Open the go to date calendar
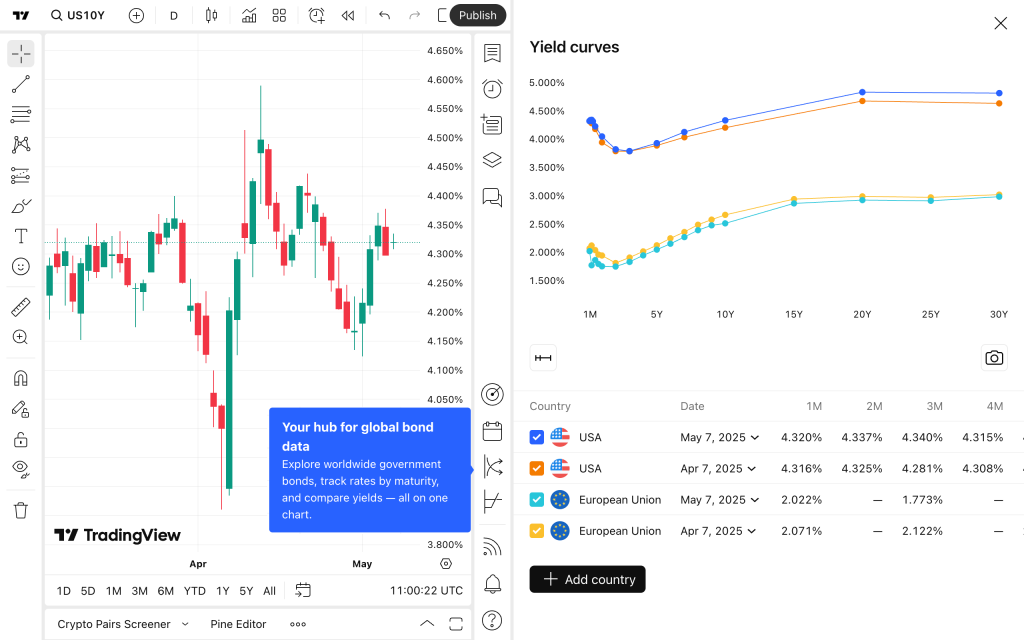Image resolution: width=1024 pixels, height=640 pixels. click(x=303, y=590)
